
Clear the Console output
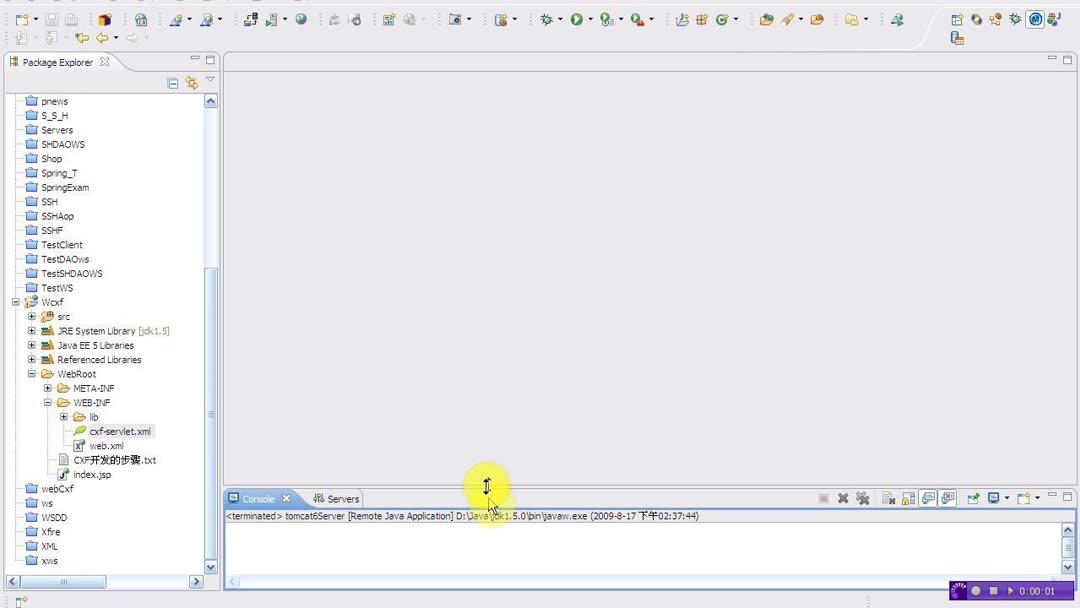886,498
